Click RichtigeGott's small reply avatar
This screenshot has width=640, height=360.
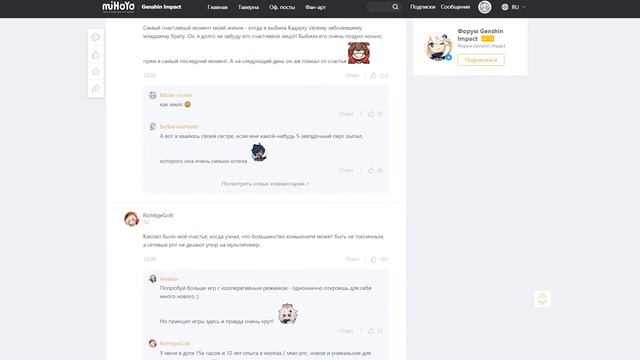[153, 343]
